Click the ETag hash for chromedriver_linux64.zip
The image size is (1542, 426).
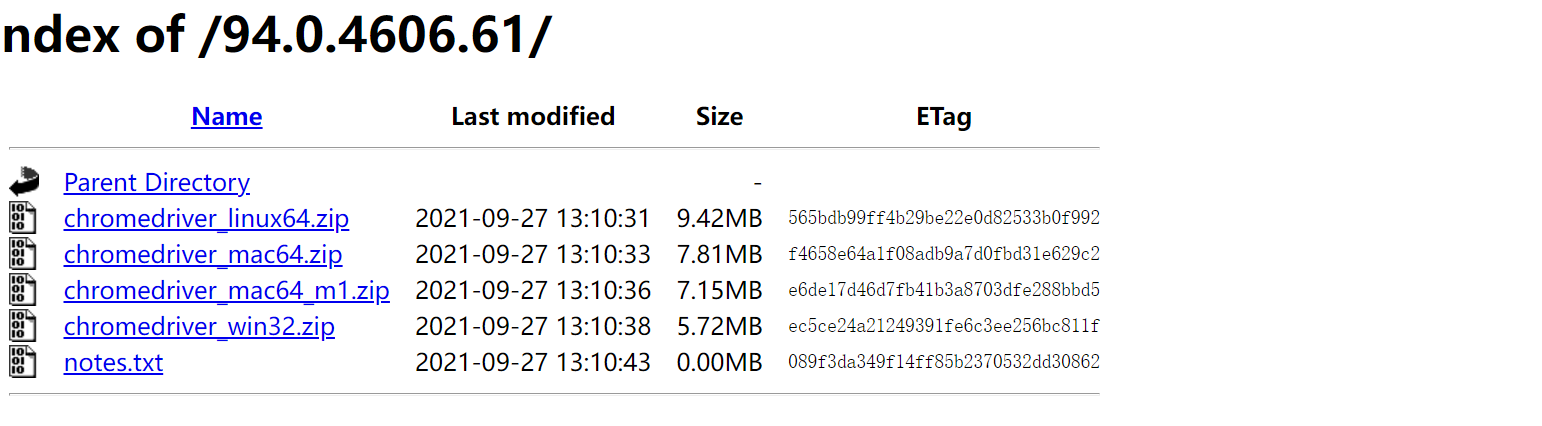(943, 218)
